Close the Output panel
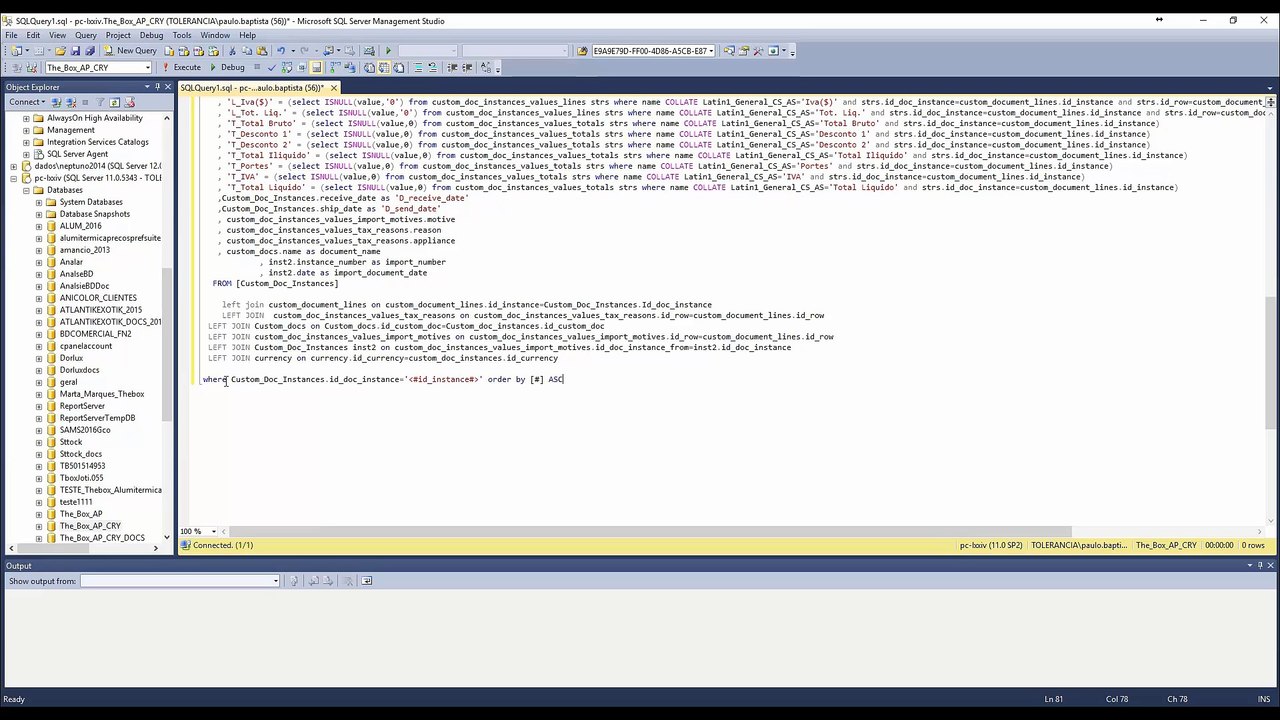1280x720 pixels. (x=1270, y=566)
